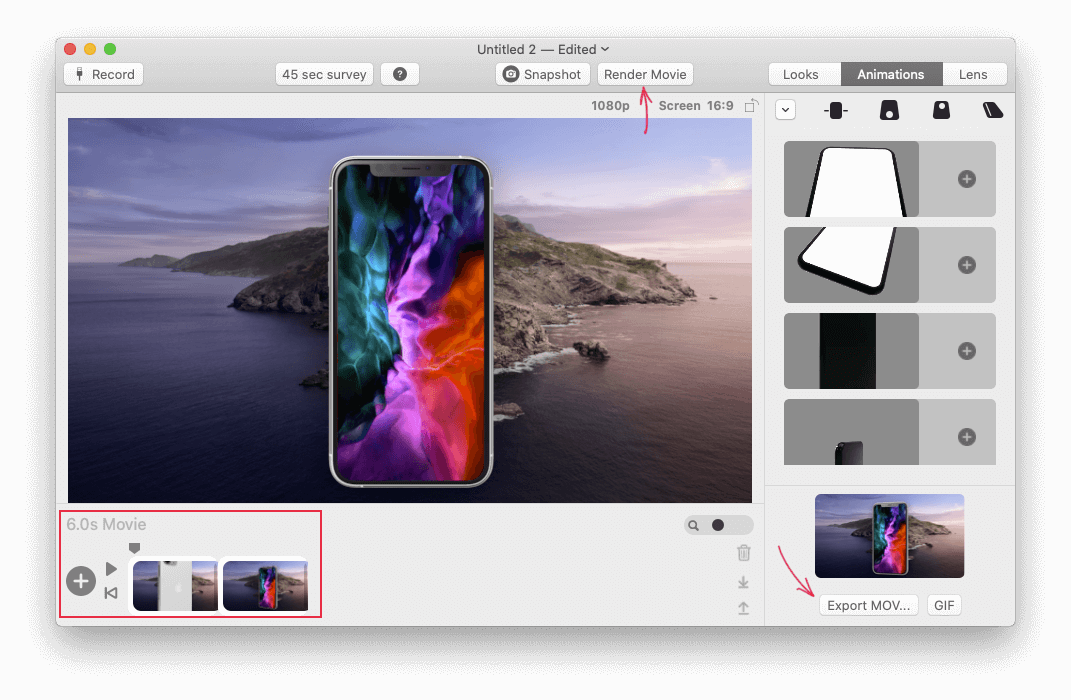The image size is (1071, 700).
Task: Select the horizontal-spin device animation icon
Action: [836, 110]
